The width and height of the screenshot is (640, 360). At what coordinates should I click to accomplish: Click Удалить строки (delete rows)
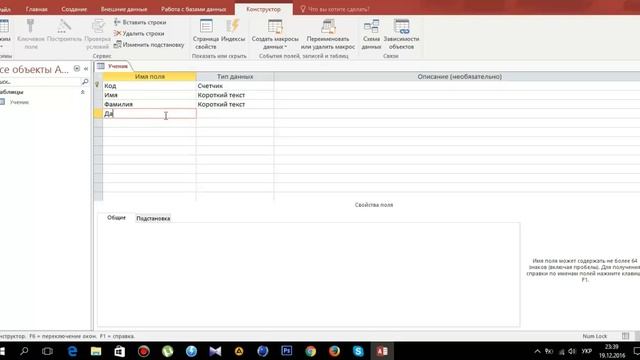click(x=139, y=33)
